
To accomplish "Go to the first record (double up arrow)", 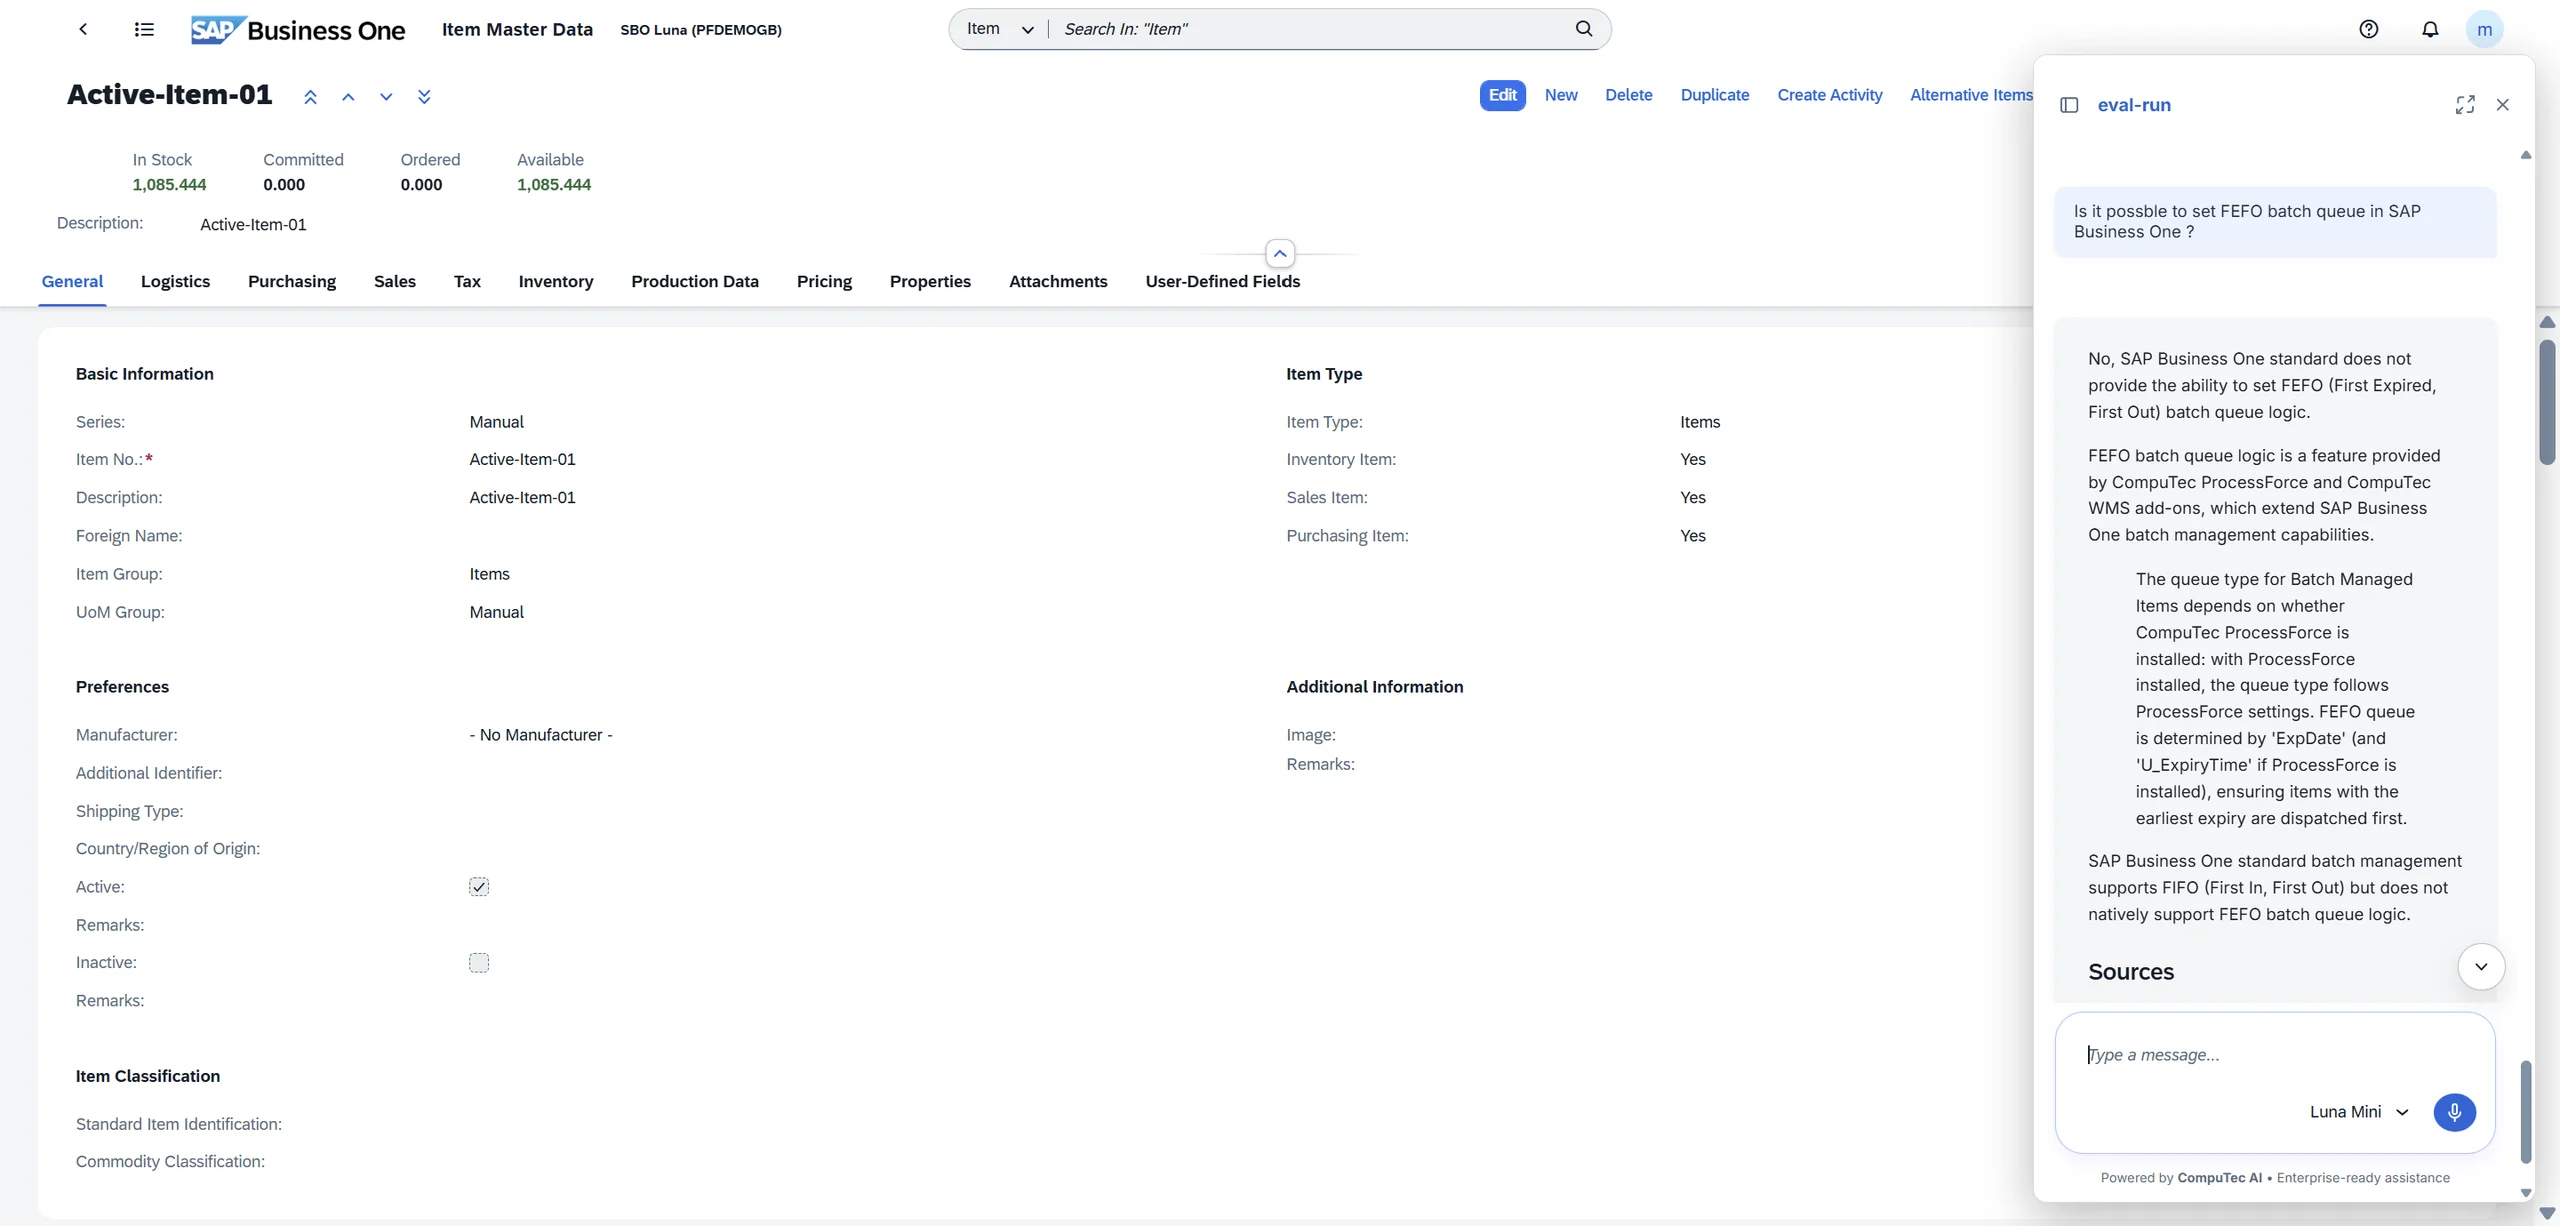I will coord(310,97).
